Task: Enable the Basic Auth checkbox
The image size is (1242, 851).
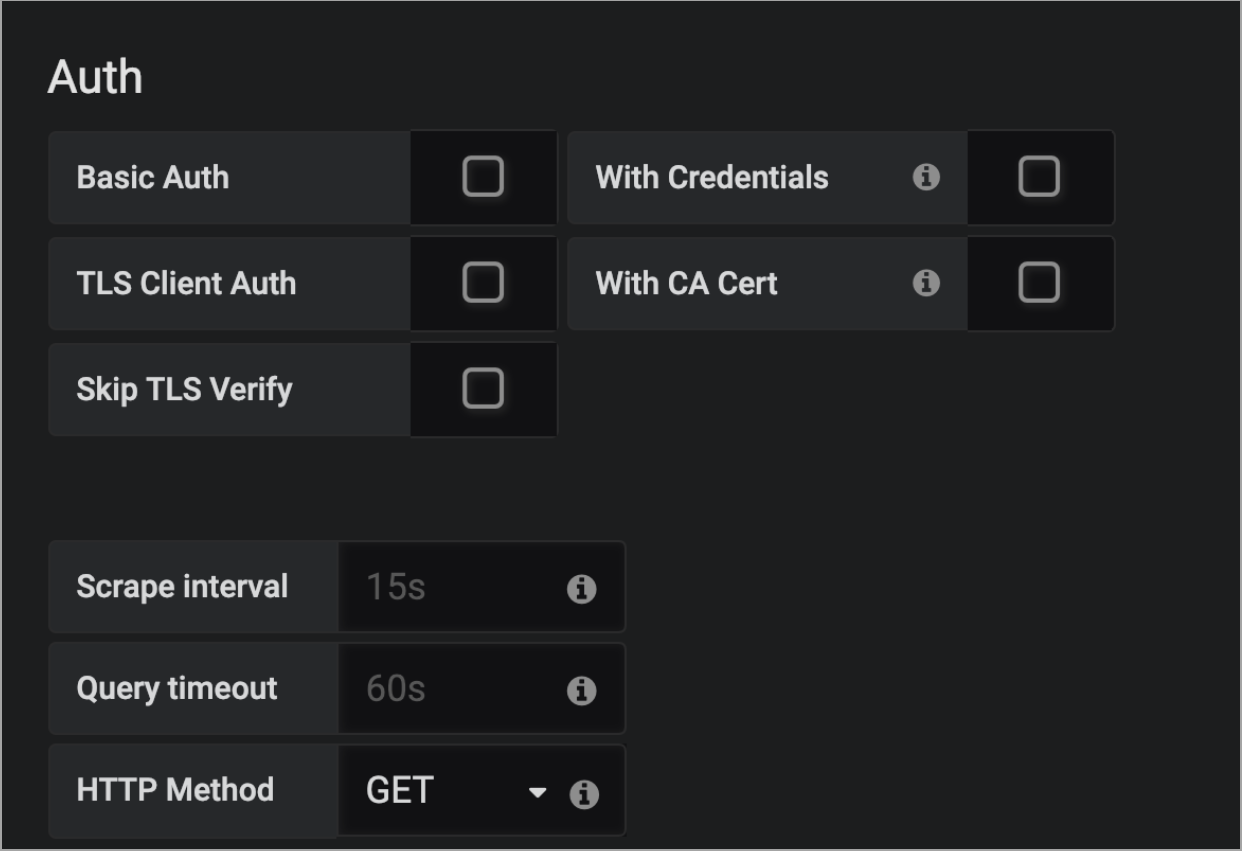Action: click(x=483, y=177)
